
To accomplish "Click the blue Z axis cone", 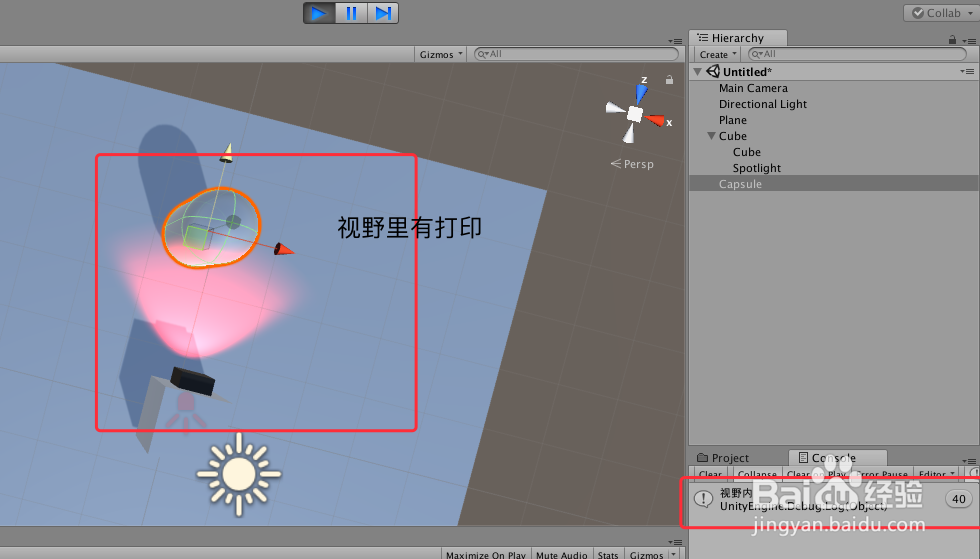I will coord(641,93).
